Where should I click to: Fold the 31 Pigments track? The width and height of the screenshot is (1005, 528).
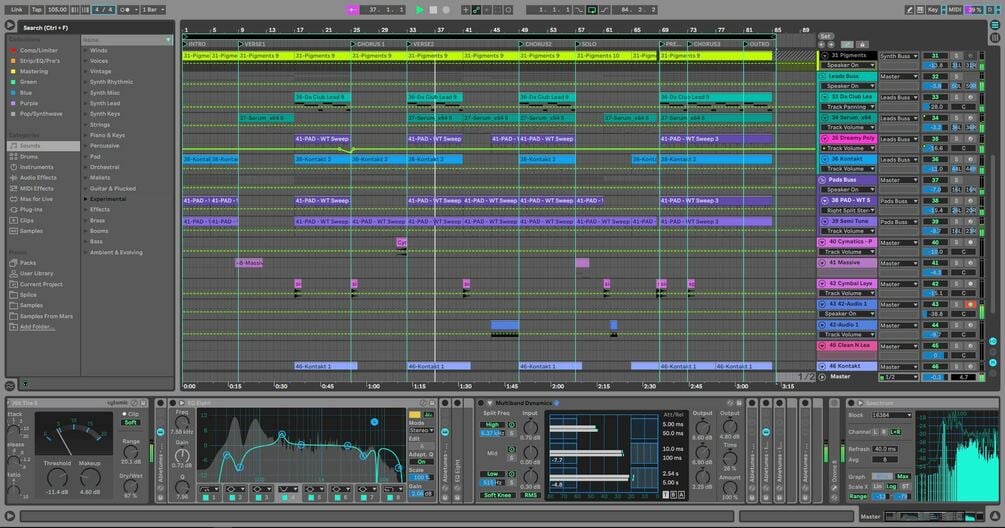click(x=825, y=56)
